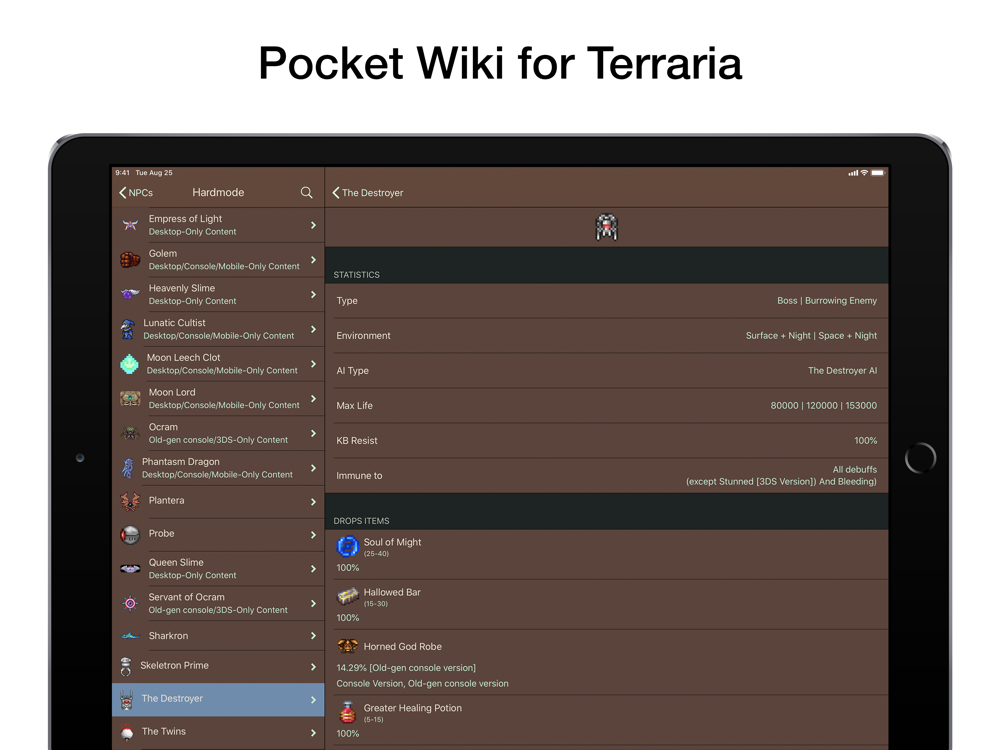Tap the Max Life value 80000 | 120000 | 153000
The width and height of the screenshot is (1000, 750).
pyautogui.click(x=823, y=406)
